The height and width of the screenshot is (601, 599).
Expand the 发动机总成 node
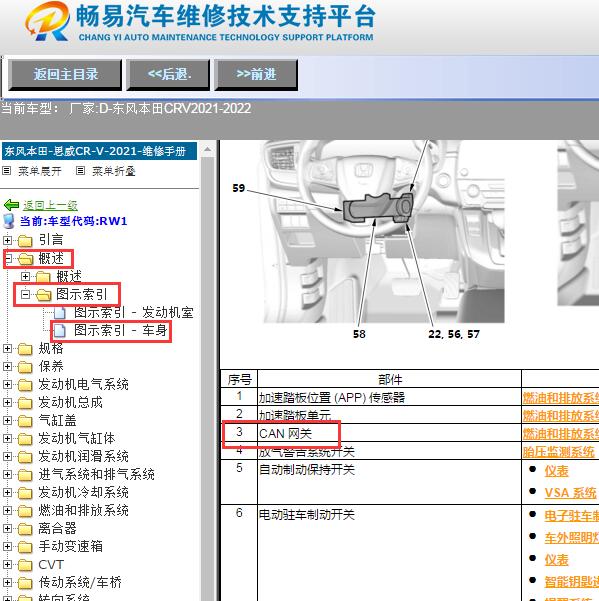pyautogui.click(x=7, y=402)
